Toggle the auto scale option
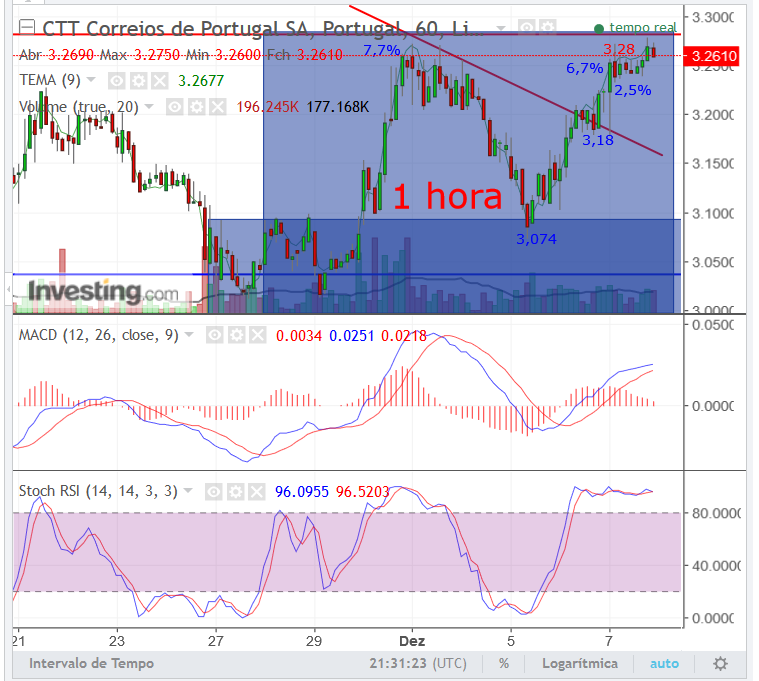Image resolution: width=759 pixels, height=681 pixels. coord(664,663)
